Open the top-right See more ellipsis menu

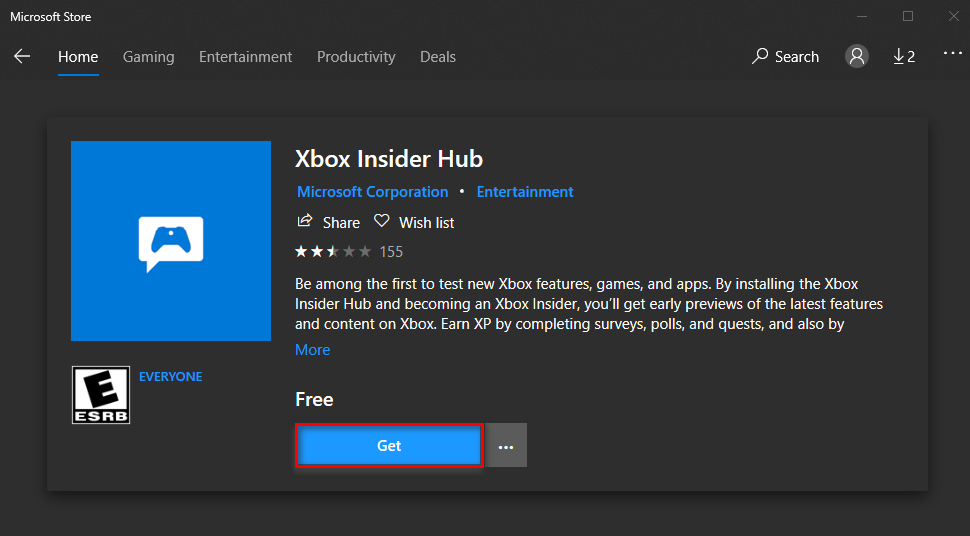tap(952, 55)
